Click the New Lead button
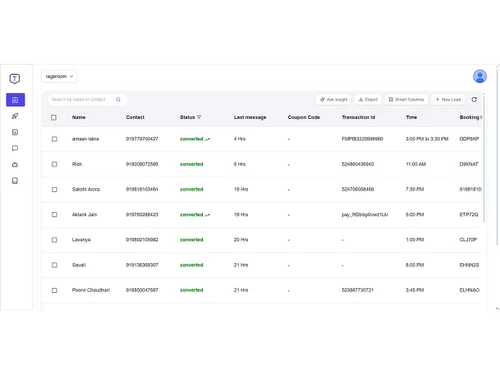 (448, 99)
